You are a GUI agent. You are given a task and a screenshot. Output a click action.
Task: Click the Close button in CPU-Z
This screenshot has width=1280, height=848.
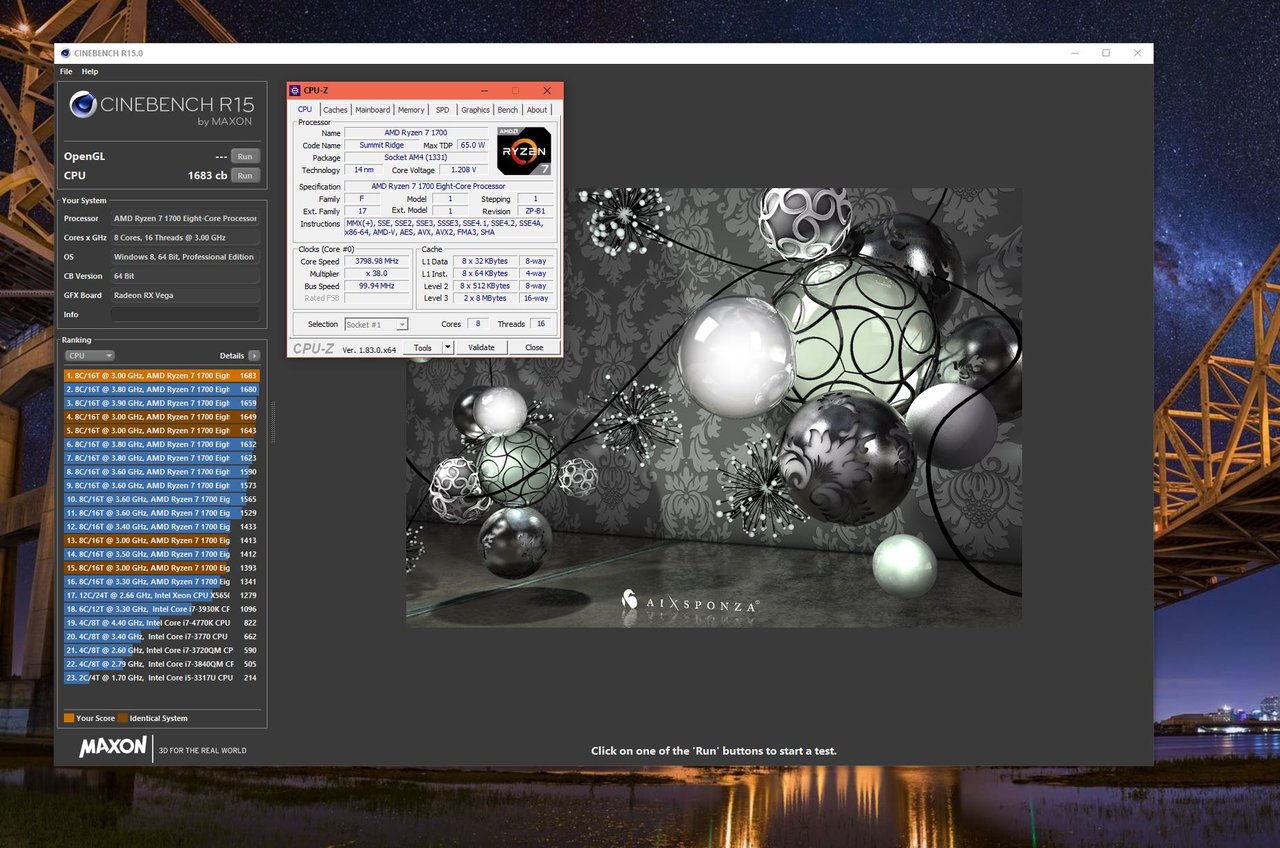(534, 348)
